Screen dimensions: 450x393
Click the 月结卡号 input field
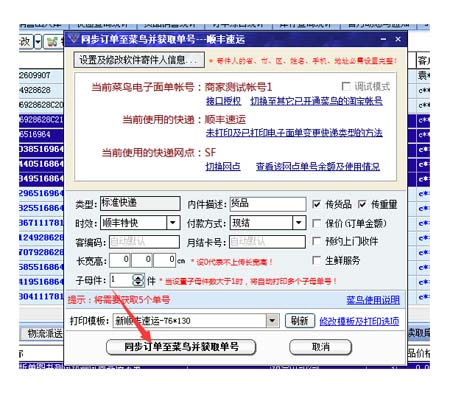267,242
